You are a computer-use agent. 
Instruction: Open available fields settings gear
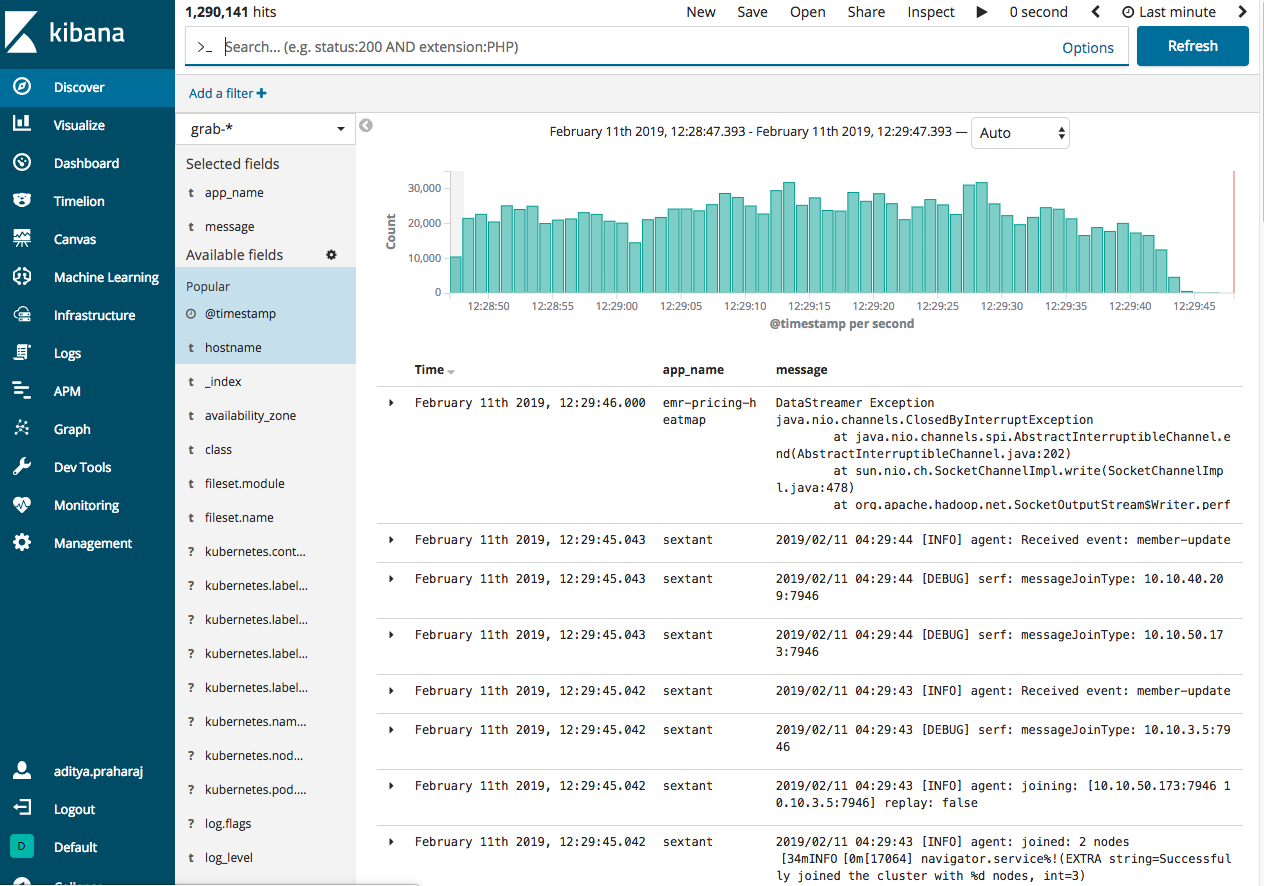(332, 255)
